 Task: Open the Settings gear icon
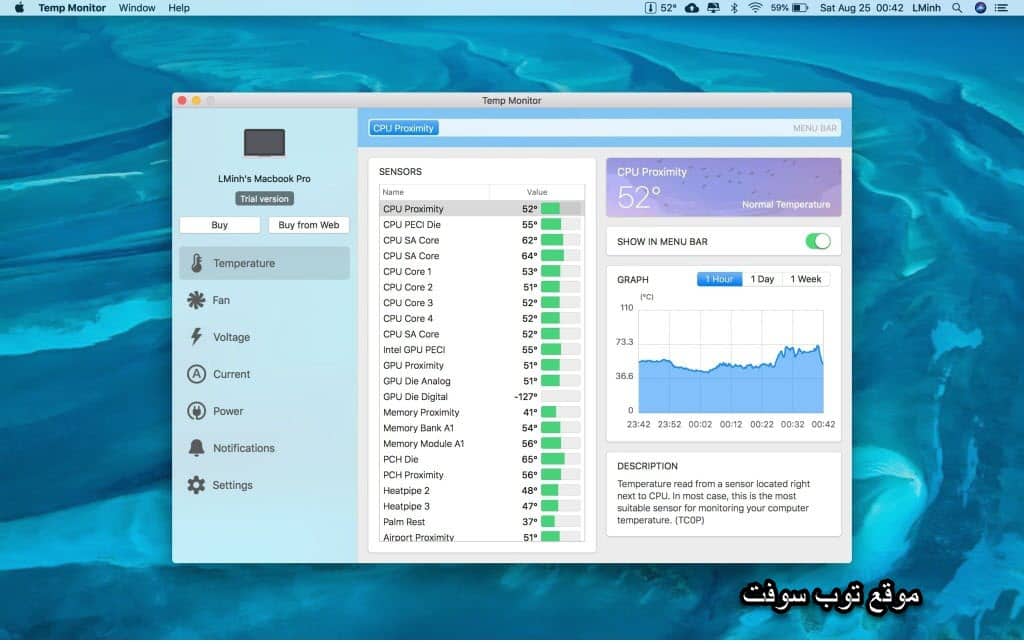196,485
